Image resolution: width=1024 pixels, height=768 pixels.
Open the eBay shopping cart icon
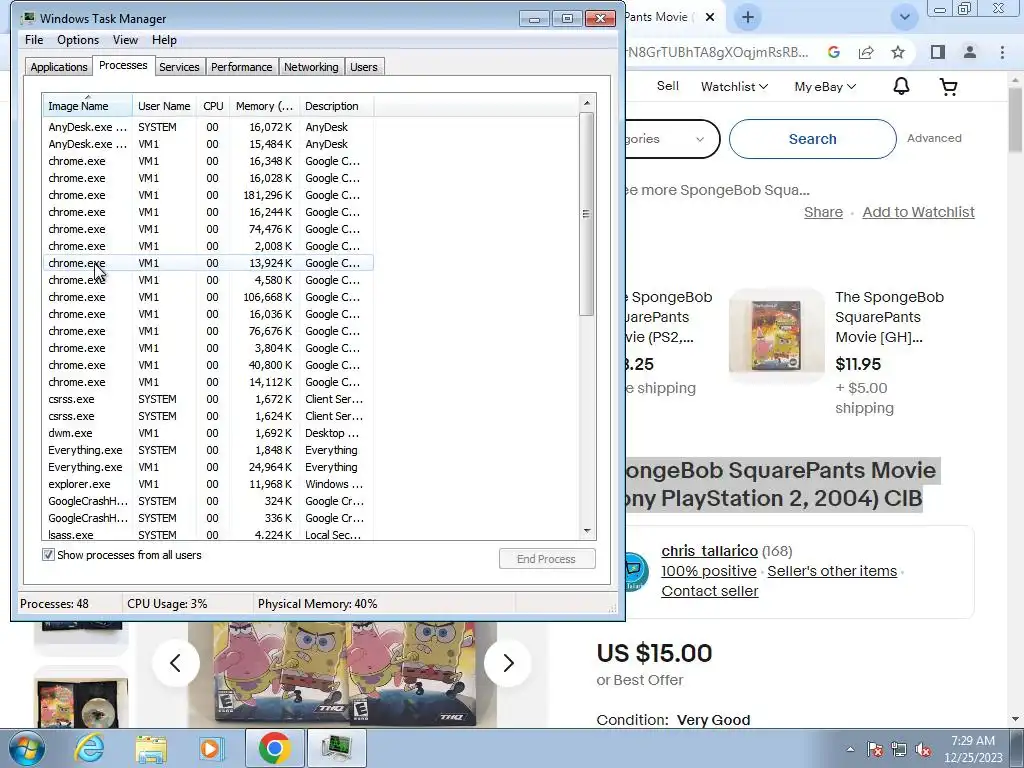click(948, 86)
